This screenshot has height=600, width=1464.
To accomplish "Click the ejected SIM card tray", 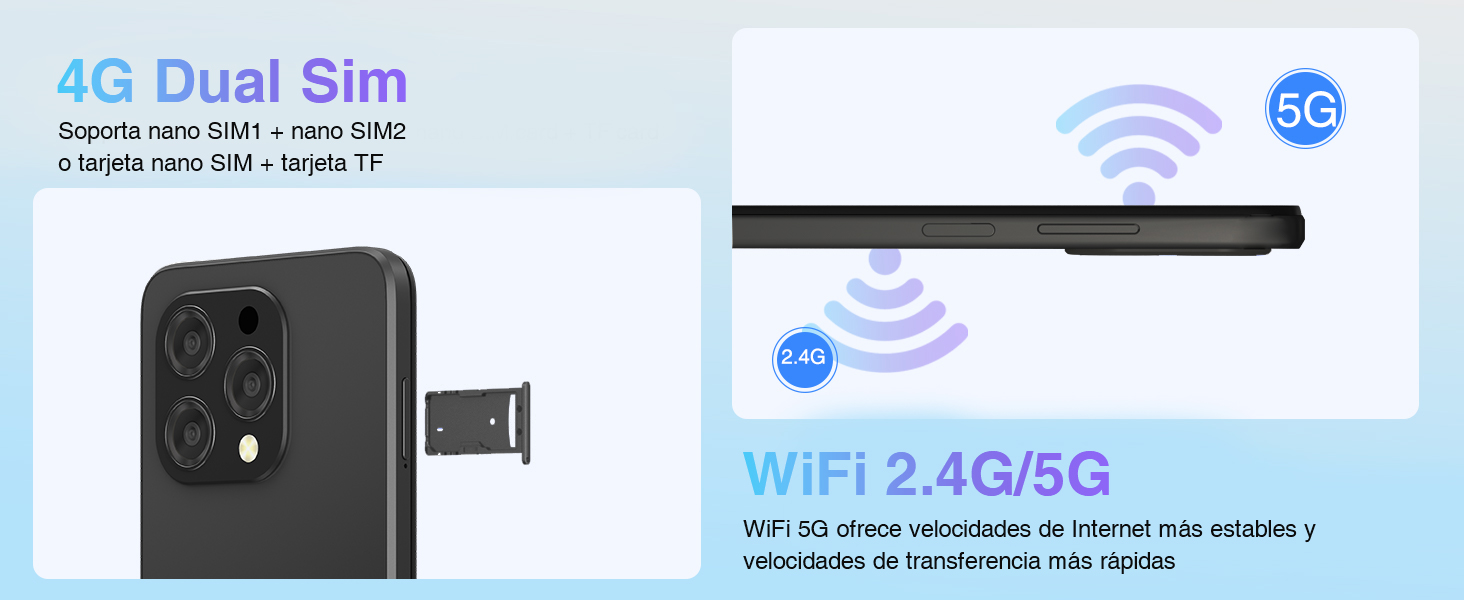I will click(478, 423).
